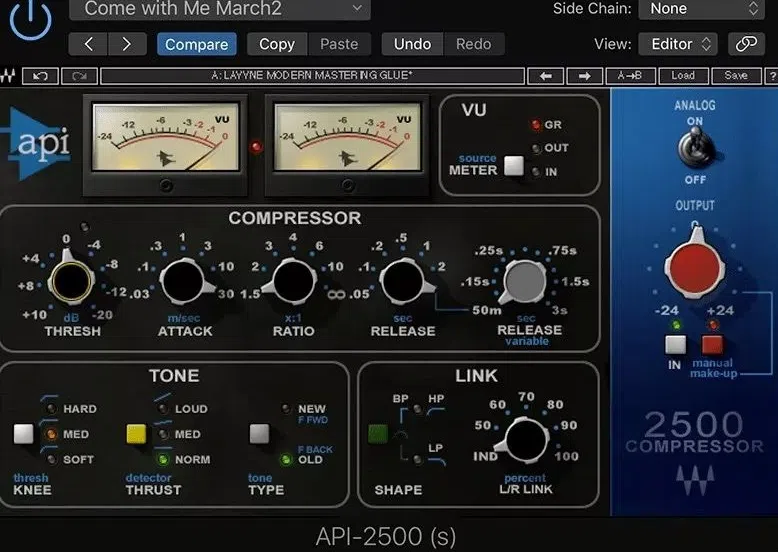Click the Waves toolbar undo icon
This screenshot has width=778, height=552.
click(x=40, y=76)
